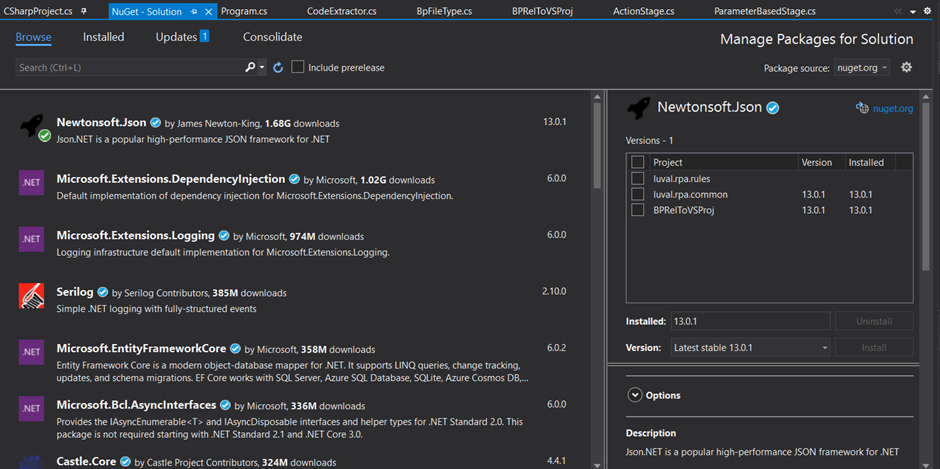Click Microsoft.EntityFrameworkCore .NET icon

[31, 353]
